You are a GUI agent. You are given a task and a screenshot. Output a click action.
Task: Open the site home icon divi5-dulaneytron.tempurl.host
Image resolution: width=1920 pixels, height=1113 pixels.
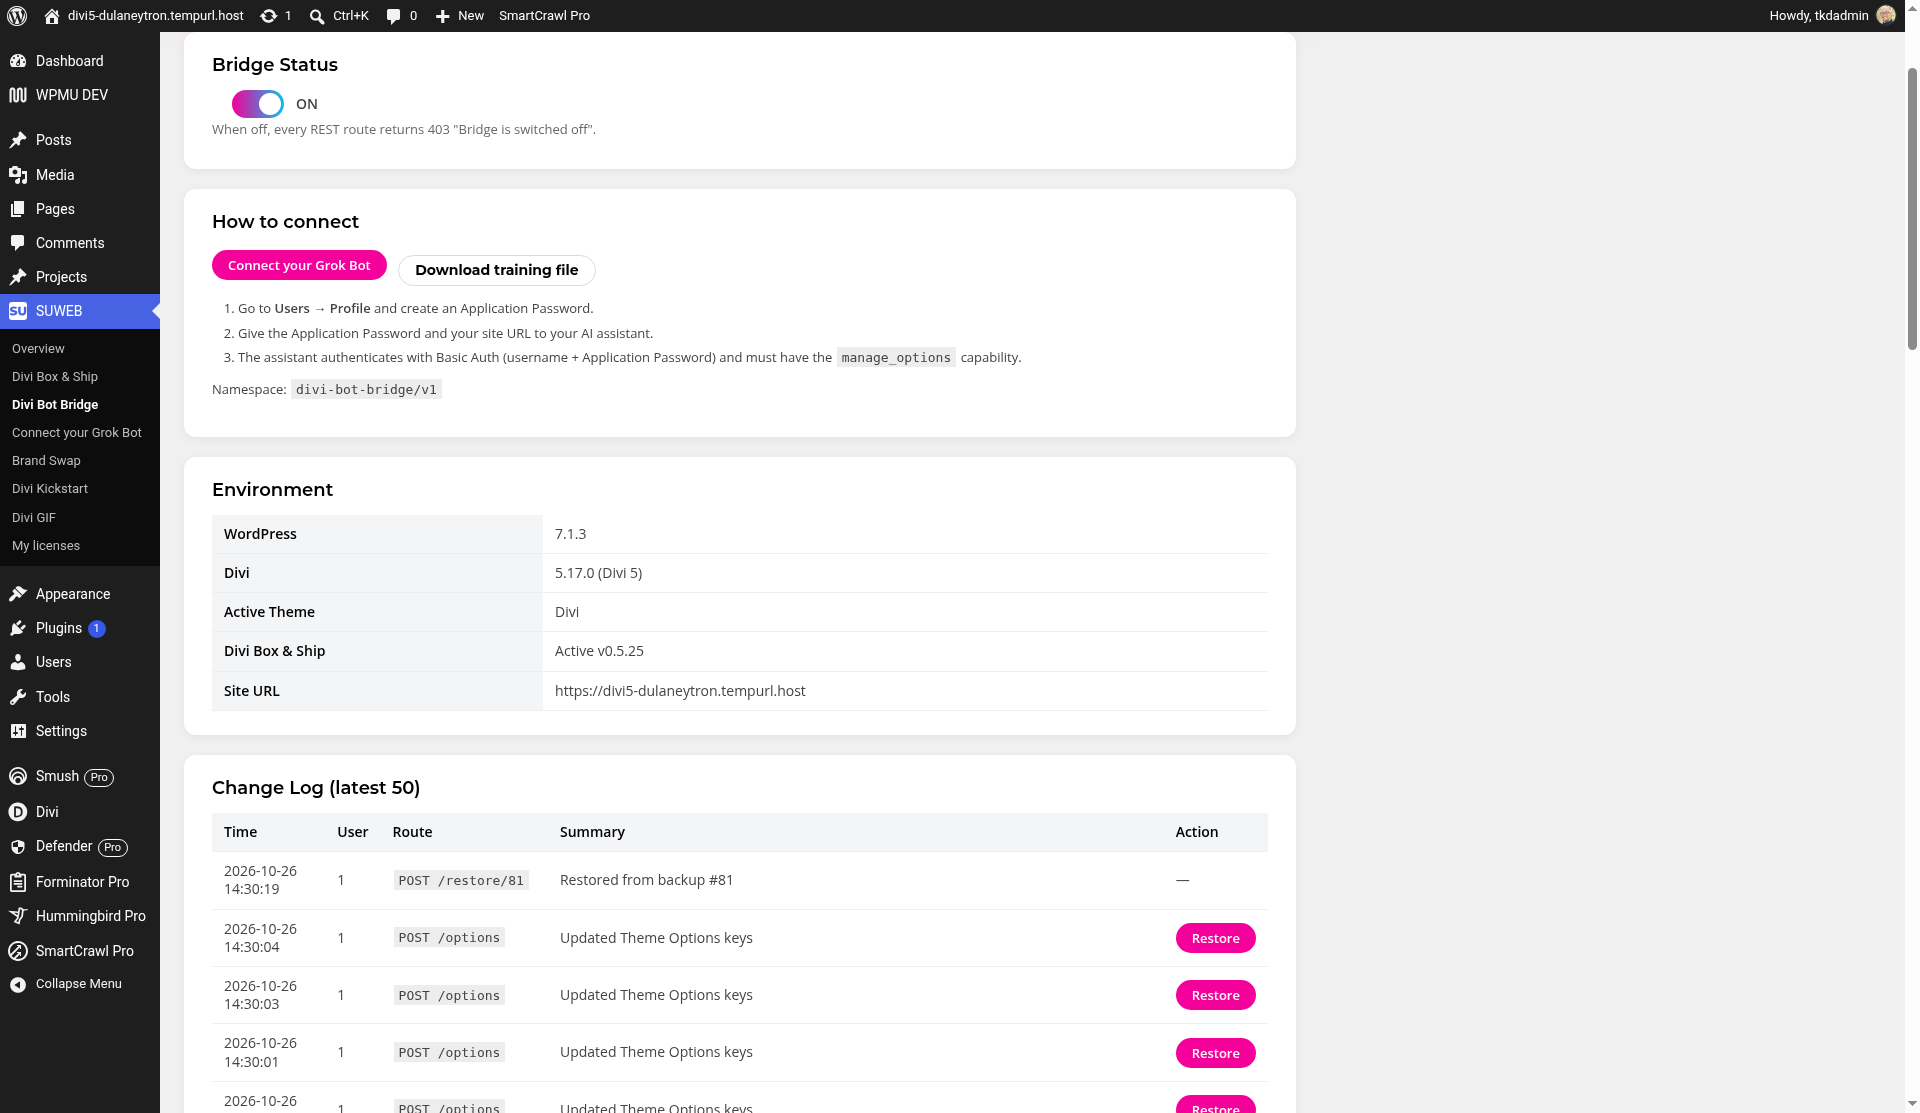[x=52, y=16]
